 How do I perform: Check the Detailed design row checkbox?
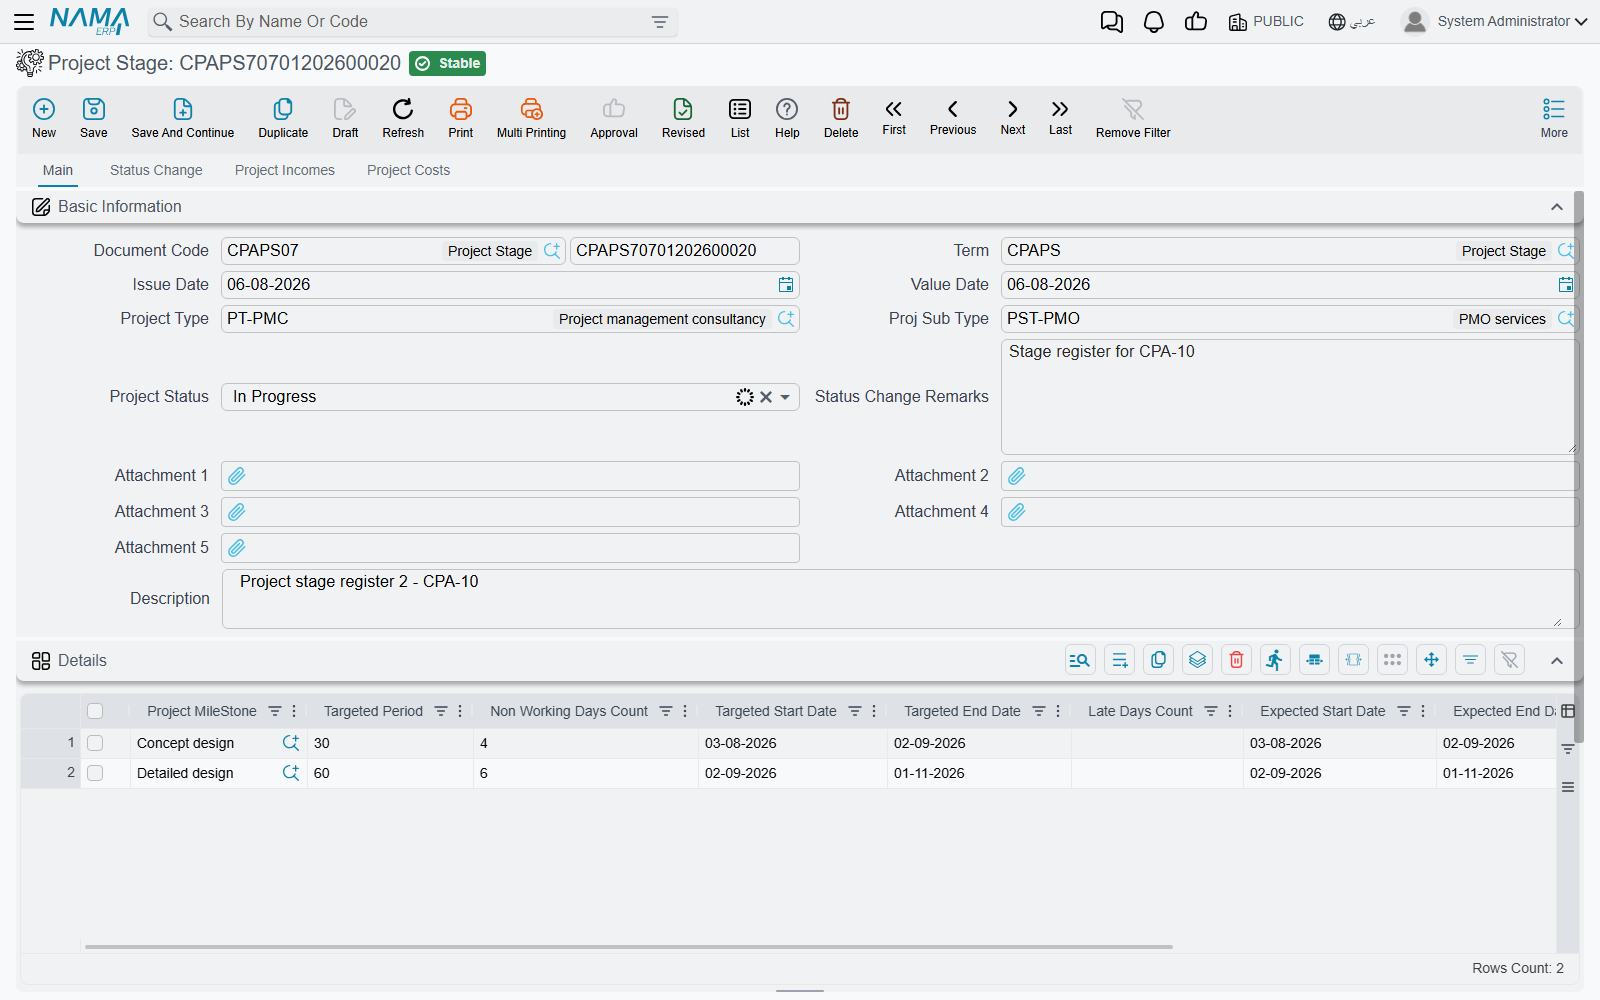pos(95,773)
